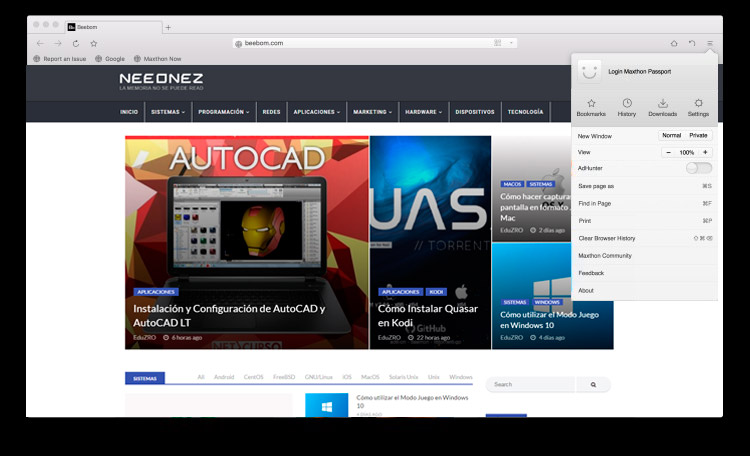Open Bookmarks from the menu panel

[x=591, y=108]
